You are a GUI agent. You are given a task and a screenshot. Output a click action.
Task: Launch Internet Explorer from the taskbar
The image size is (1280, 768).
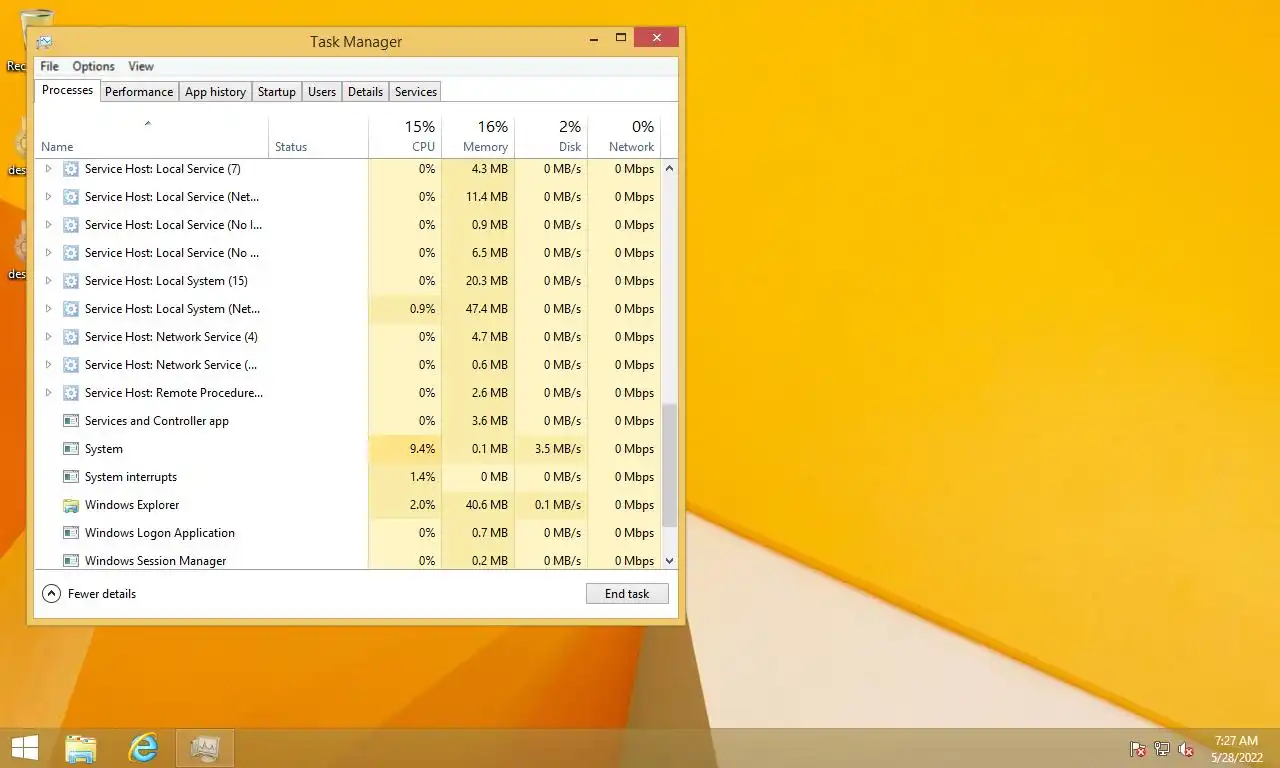pos(144,748)
